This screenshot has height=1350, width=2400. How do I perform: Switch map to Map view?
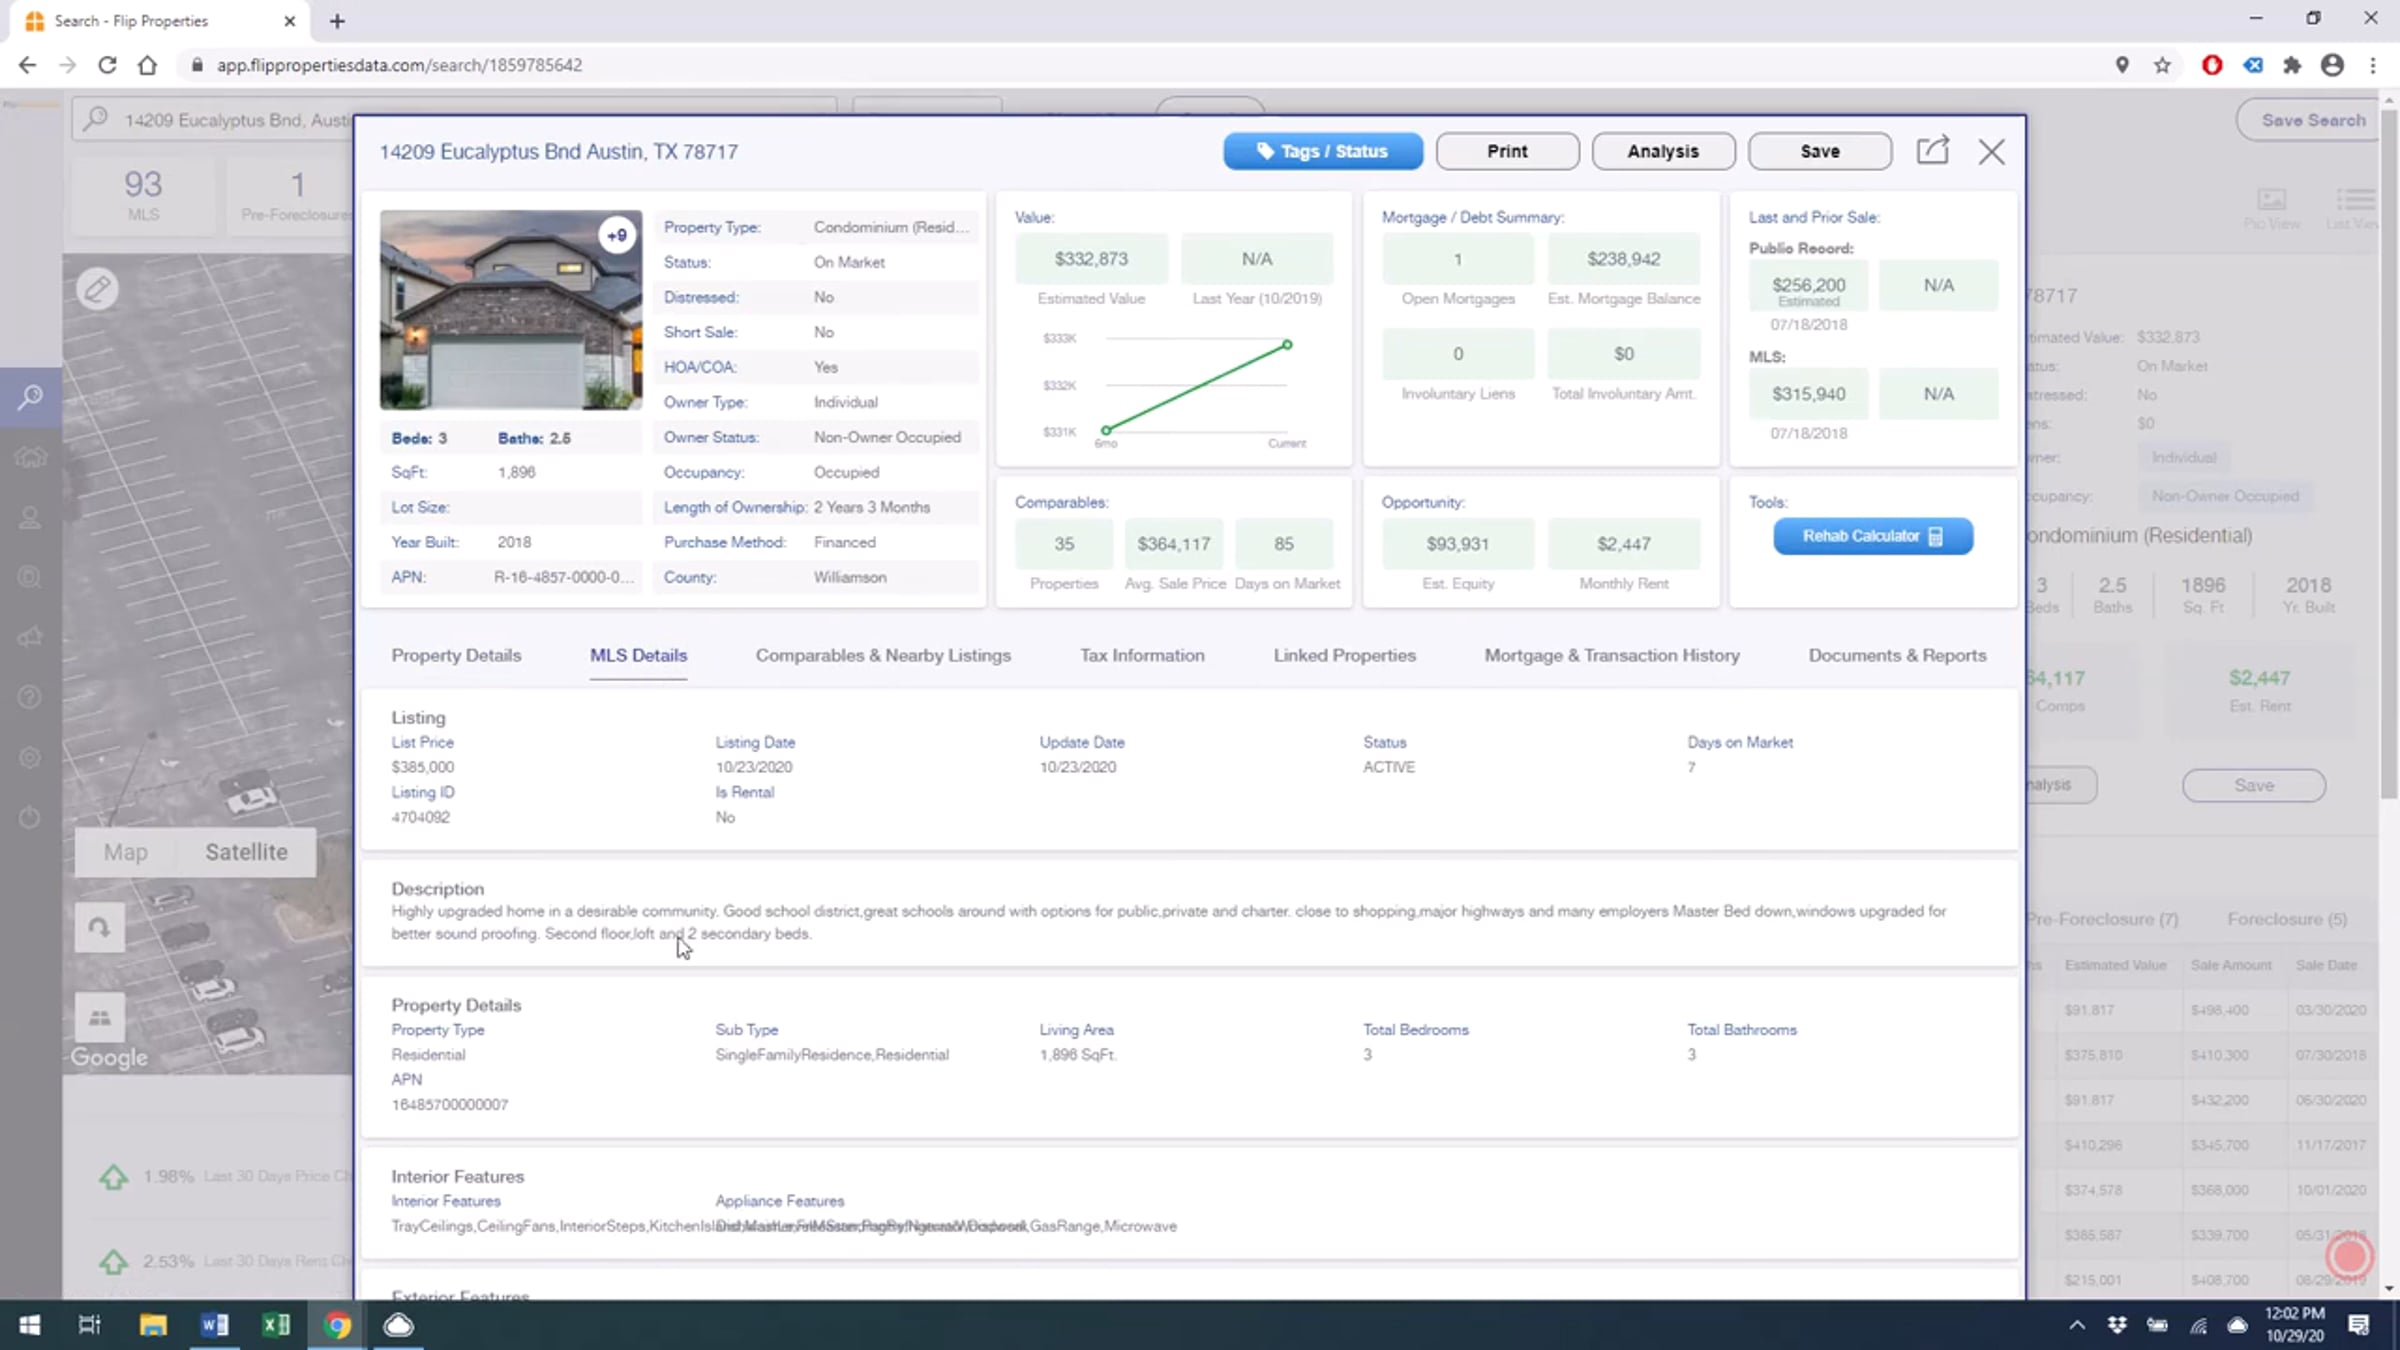coord(126,852)
